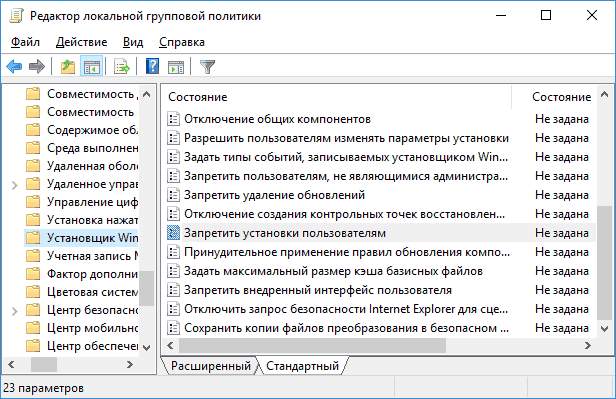
Task: Click the icon beside Сохранить копии файлов преобразования
Action: pos(173,328)
